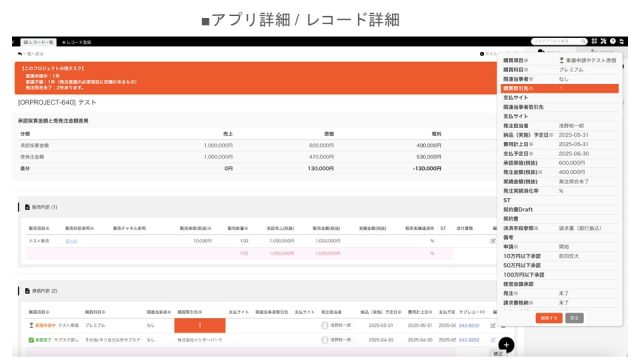Click the orange save button in popup
Screen dimensions: 640x360
(549, 318)
